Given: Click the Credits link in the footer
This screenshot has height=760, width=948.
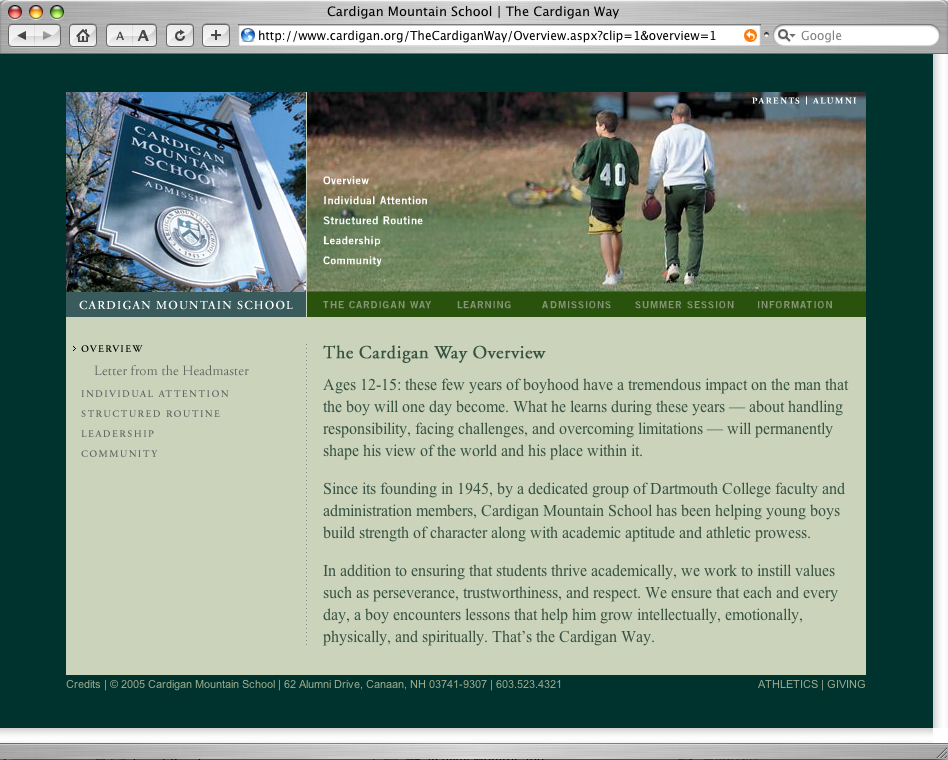Looking at the screenshot, I should click(x=83, y=685).
